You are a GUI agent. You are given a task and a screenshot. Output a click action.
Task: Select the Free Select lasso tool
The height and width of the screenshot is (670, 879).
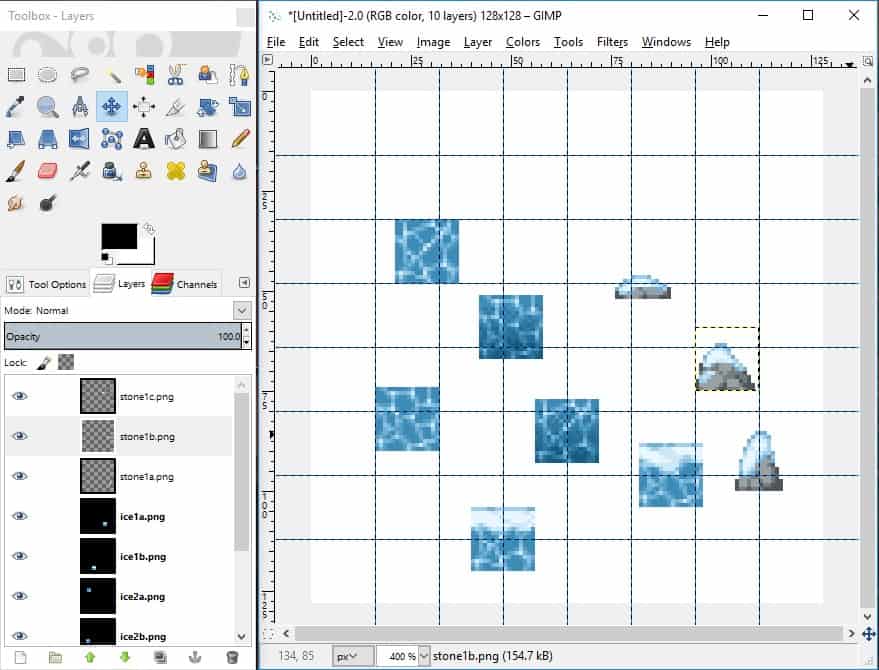point(80,75)
